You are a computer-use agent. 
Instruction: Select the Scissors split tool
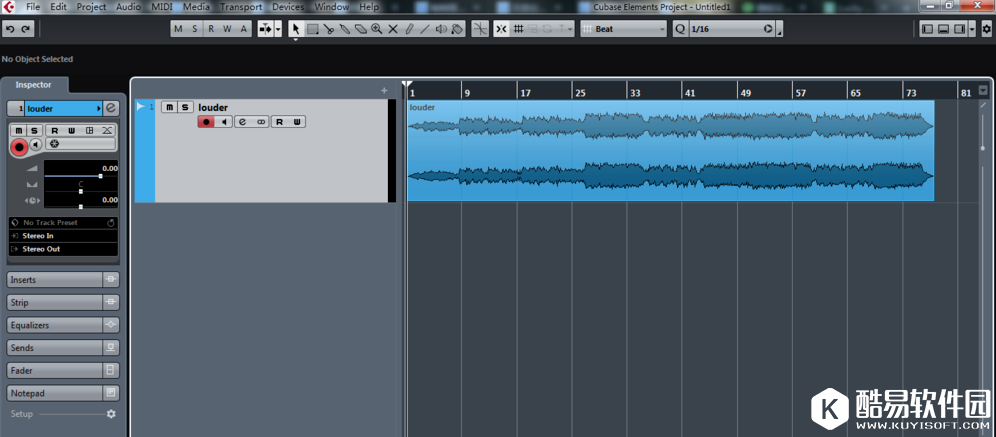point(328,29)
